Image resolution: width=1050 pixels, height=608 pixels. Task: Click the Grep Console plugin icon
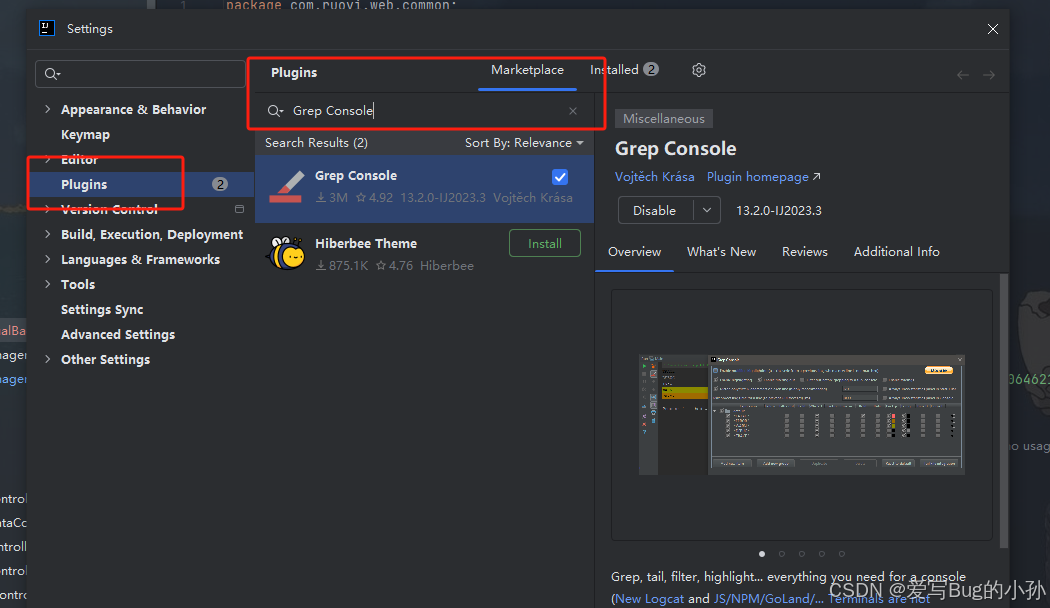[x=286, y=187]
